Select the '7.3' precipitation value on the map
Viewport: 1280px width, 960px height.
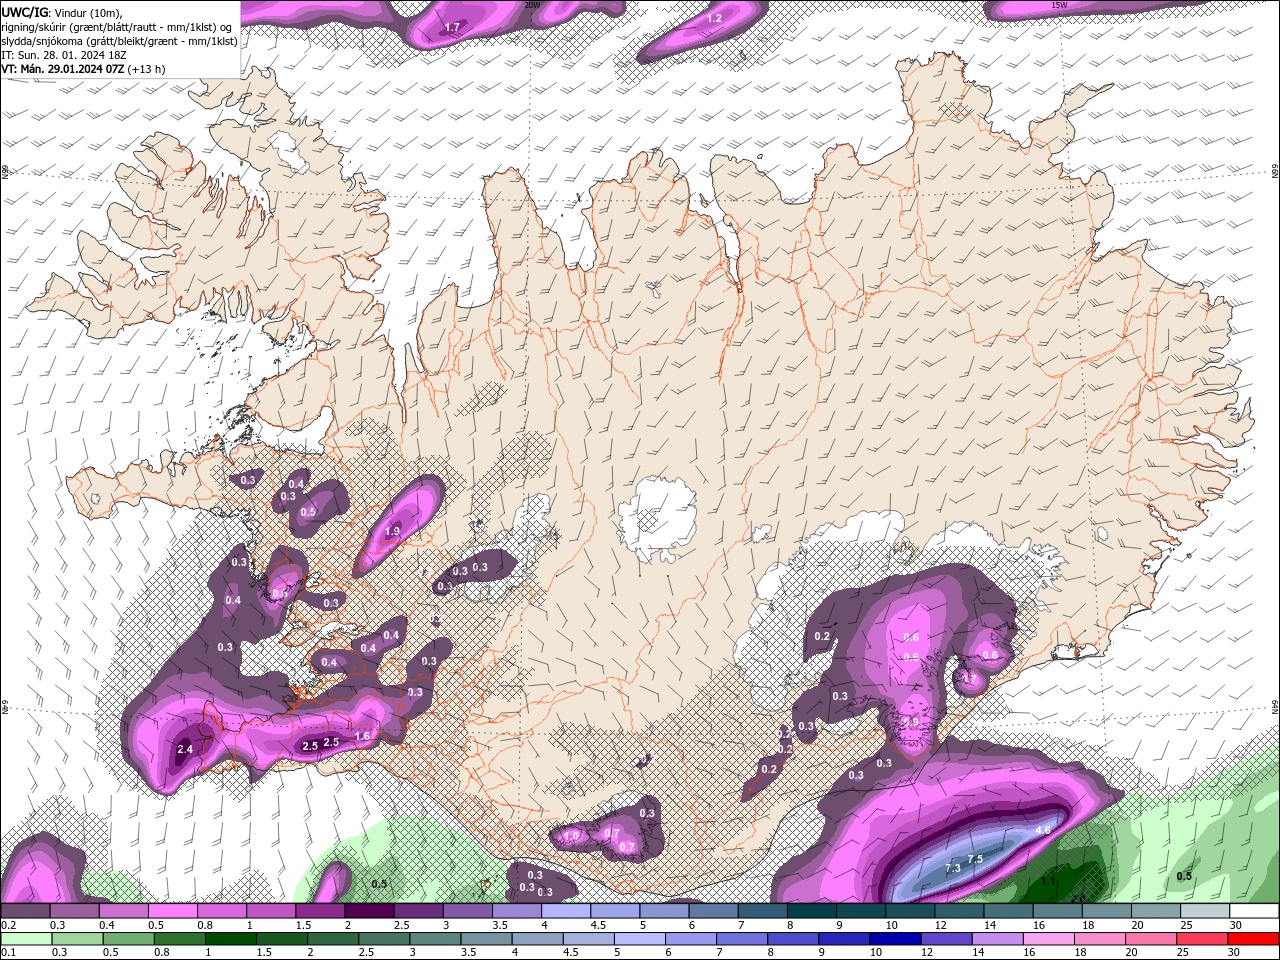pyautogui.click(x=953, y=868)
